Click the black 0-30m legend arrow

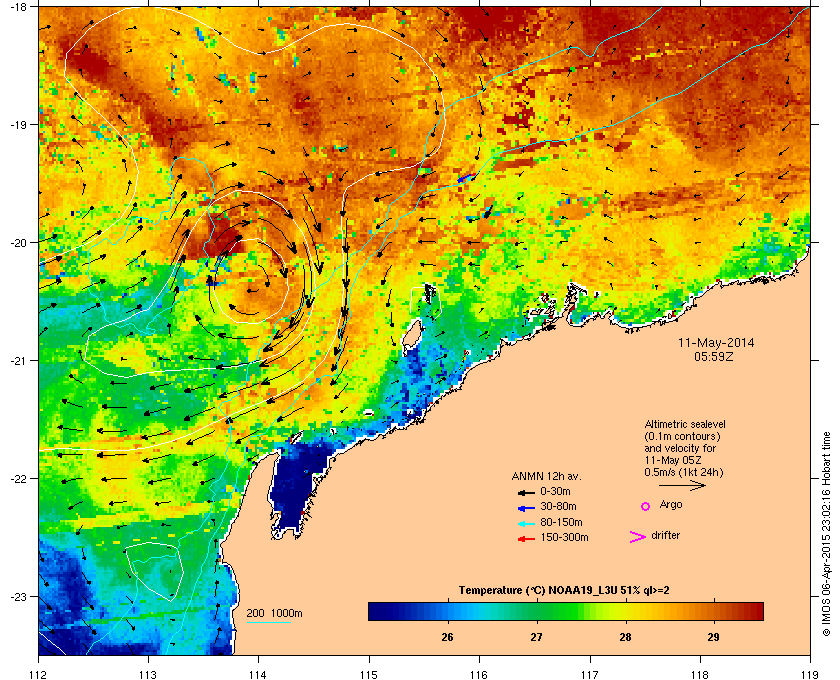(526, 492)
